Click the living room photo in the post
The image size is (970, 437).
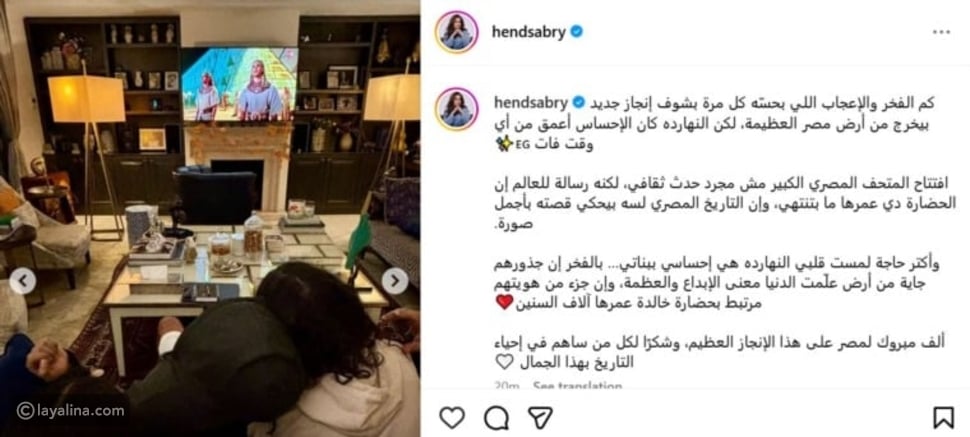coord(210,218)
